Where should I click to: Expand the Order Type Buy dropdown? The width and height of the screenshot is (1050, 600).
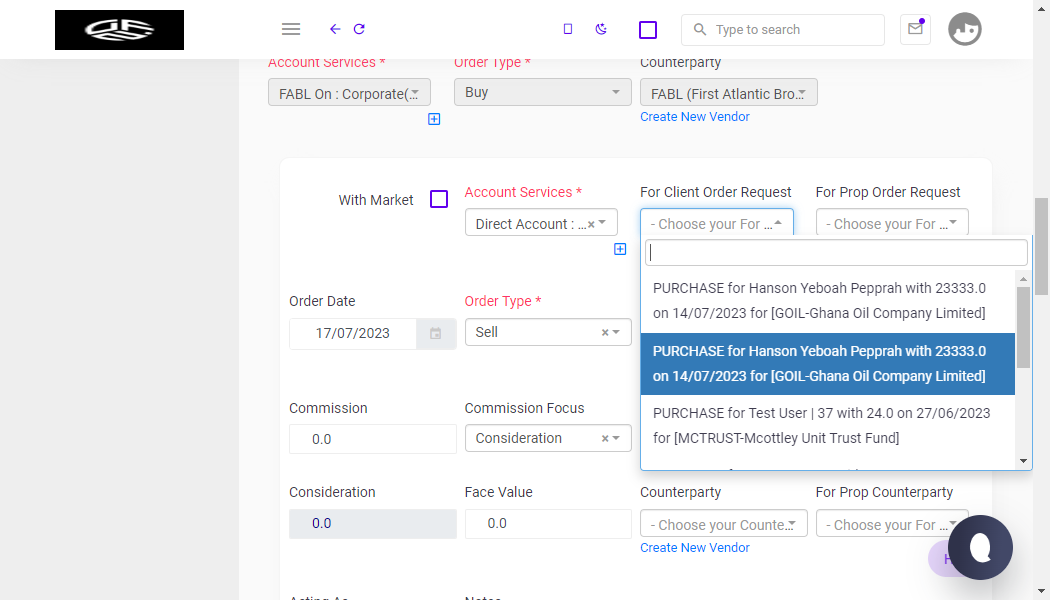tap(542, 92)
